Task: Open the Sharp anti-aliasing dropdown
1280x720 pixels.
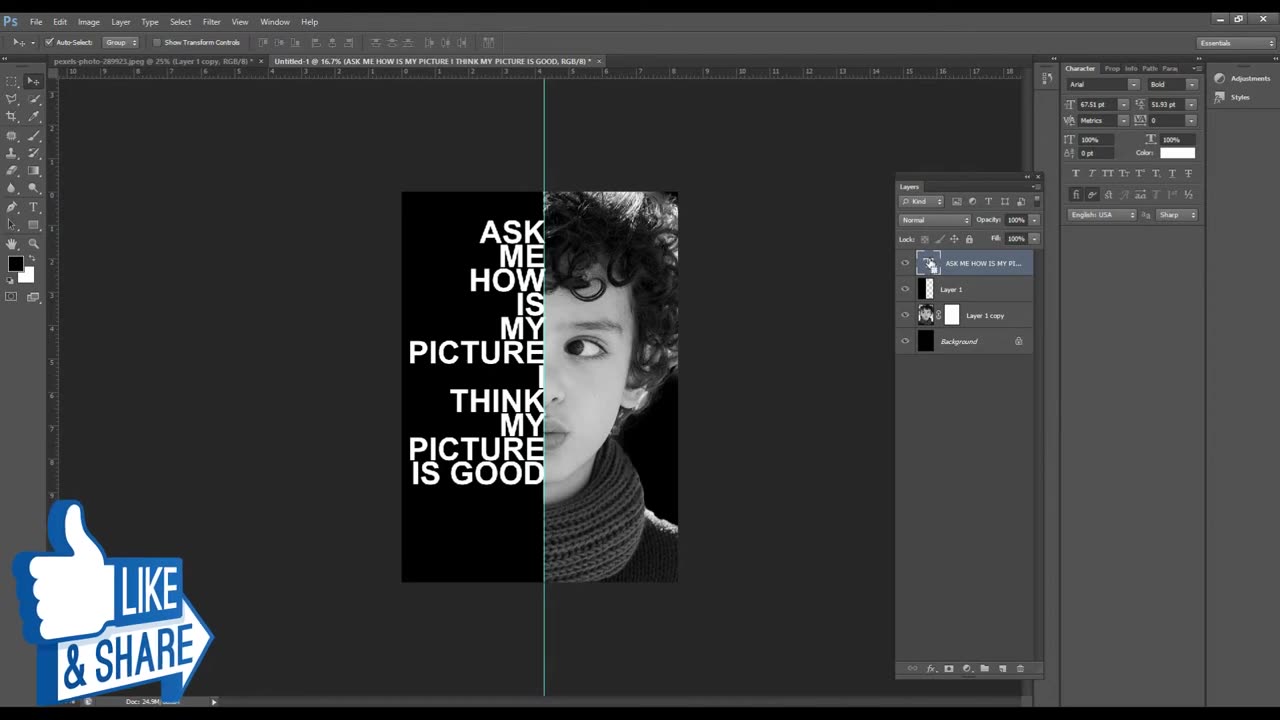Action: tap(1178, 214)
